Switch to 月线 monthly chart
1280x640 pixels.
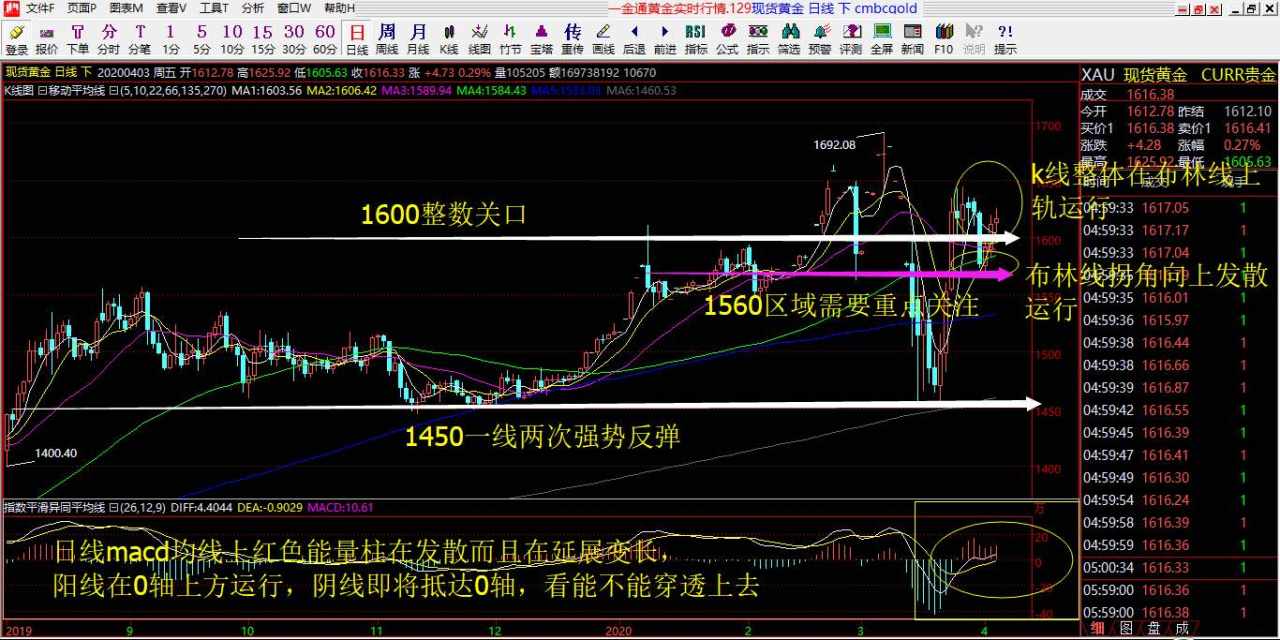[x=418, y=39]
